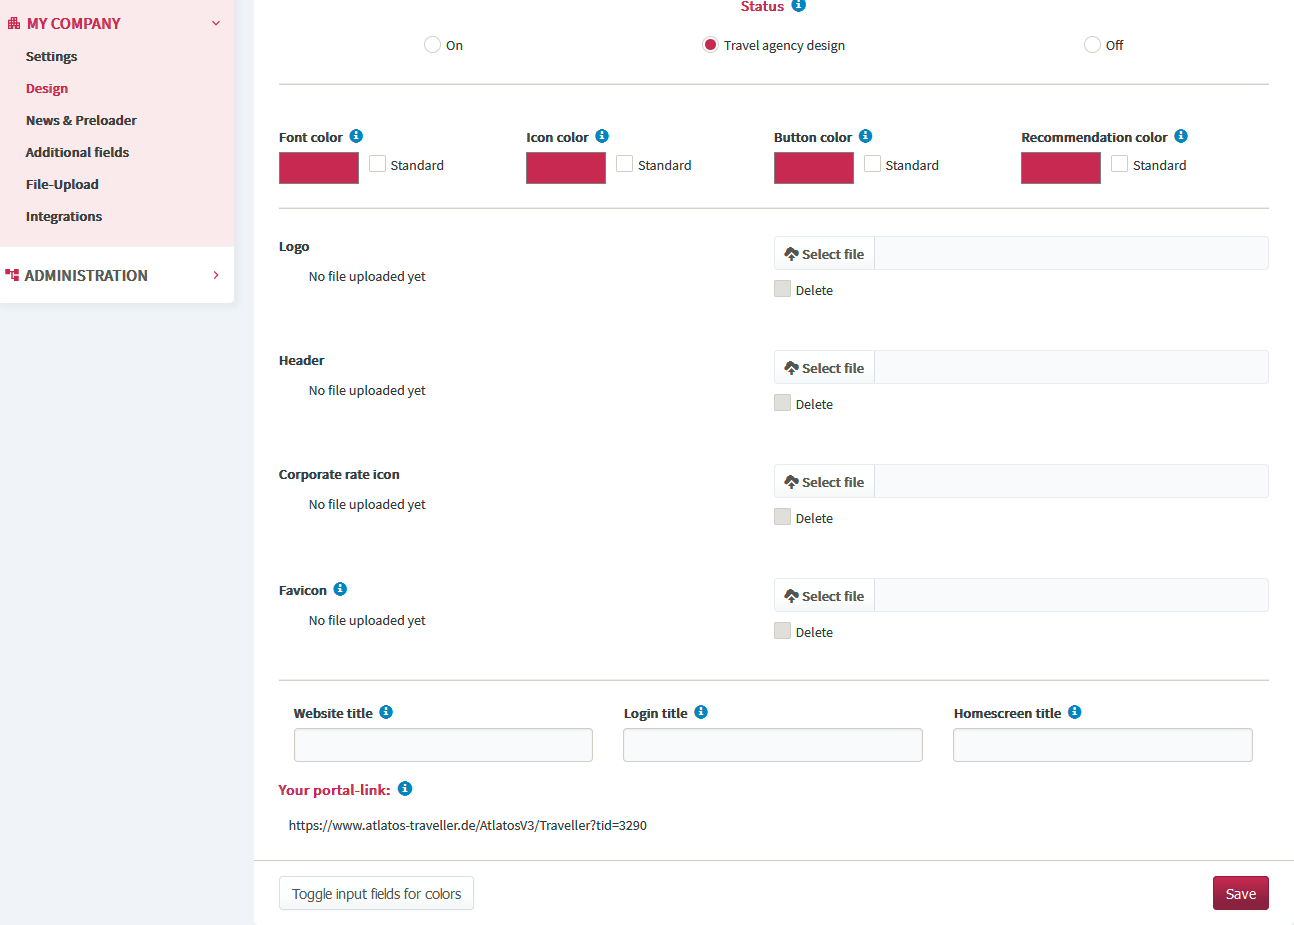Image resolution: width=1294 pixels, height=925 pixels.
Task: Tick the Delete checkbox for Favicon
Action: click(x=782, y=631)
